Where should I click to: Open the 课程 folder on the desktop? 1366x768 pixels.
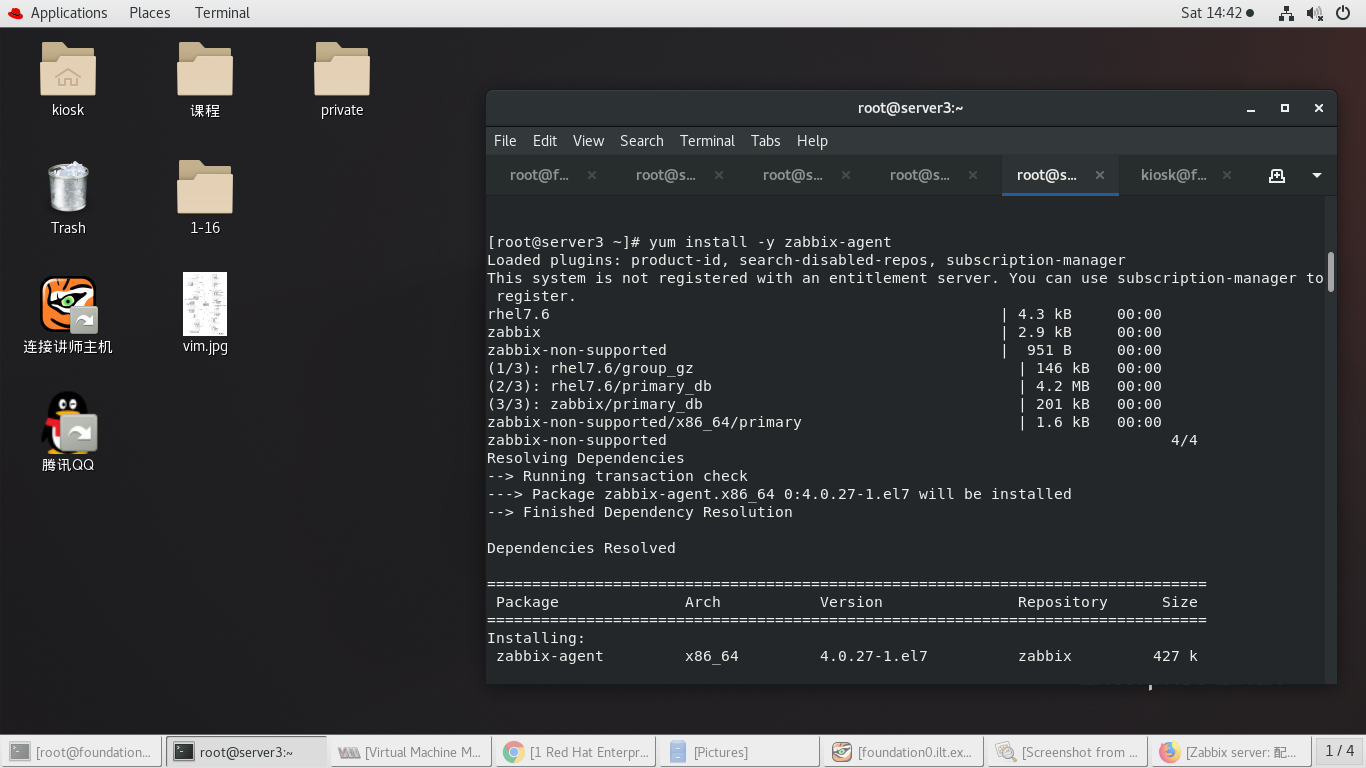click(204, 68)
